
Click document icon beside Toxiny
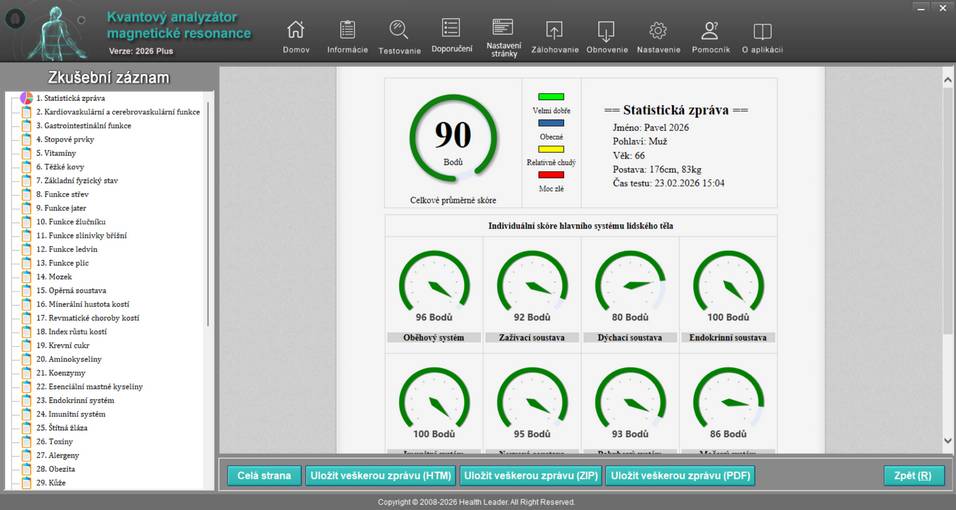pyautogui.click(x=26, y=441)
